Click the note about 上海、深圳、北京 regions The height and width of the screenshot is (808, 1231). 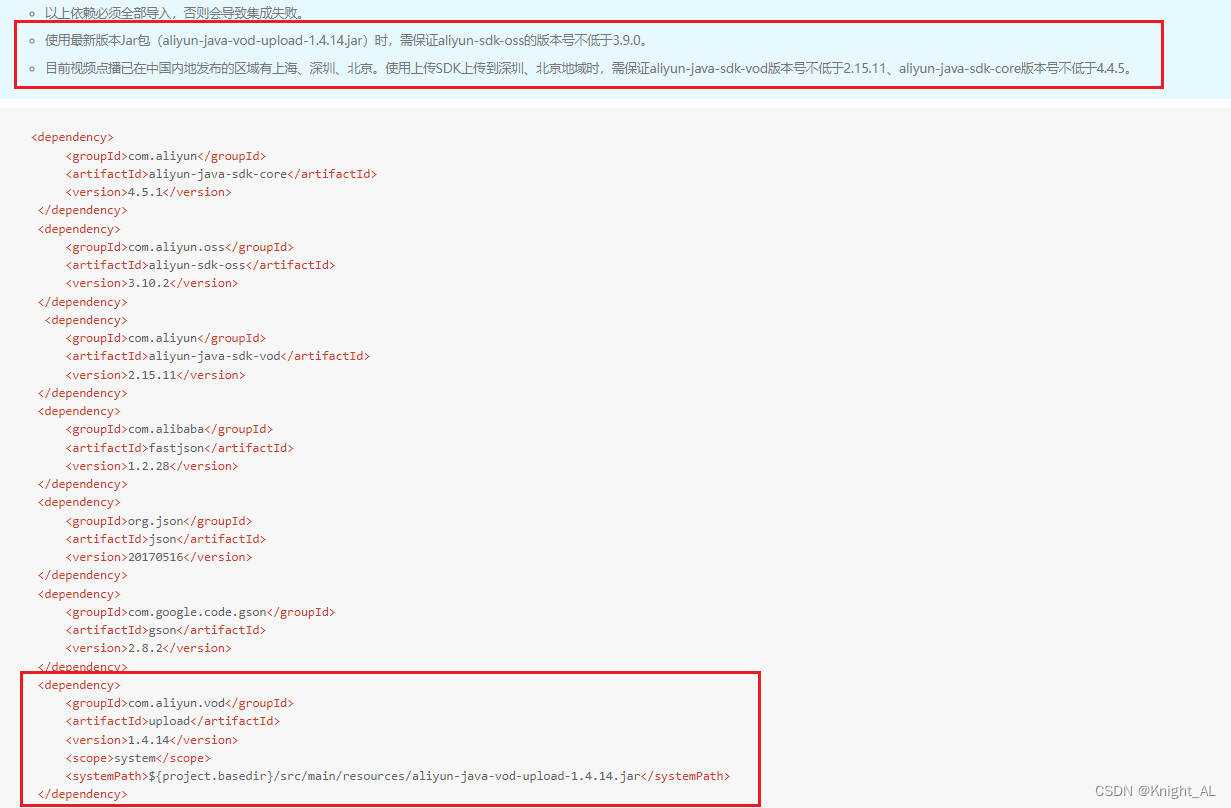click(590, 69)
